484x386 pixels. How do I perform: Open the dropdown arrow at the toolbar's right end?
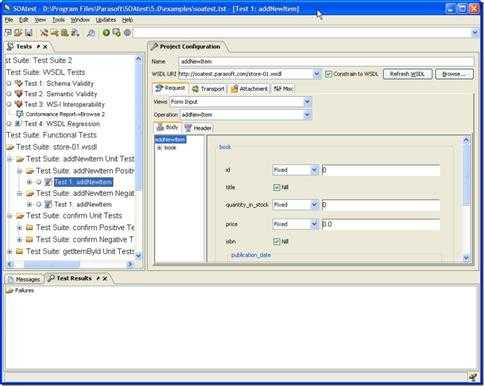tap(475, 32)
